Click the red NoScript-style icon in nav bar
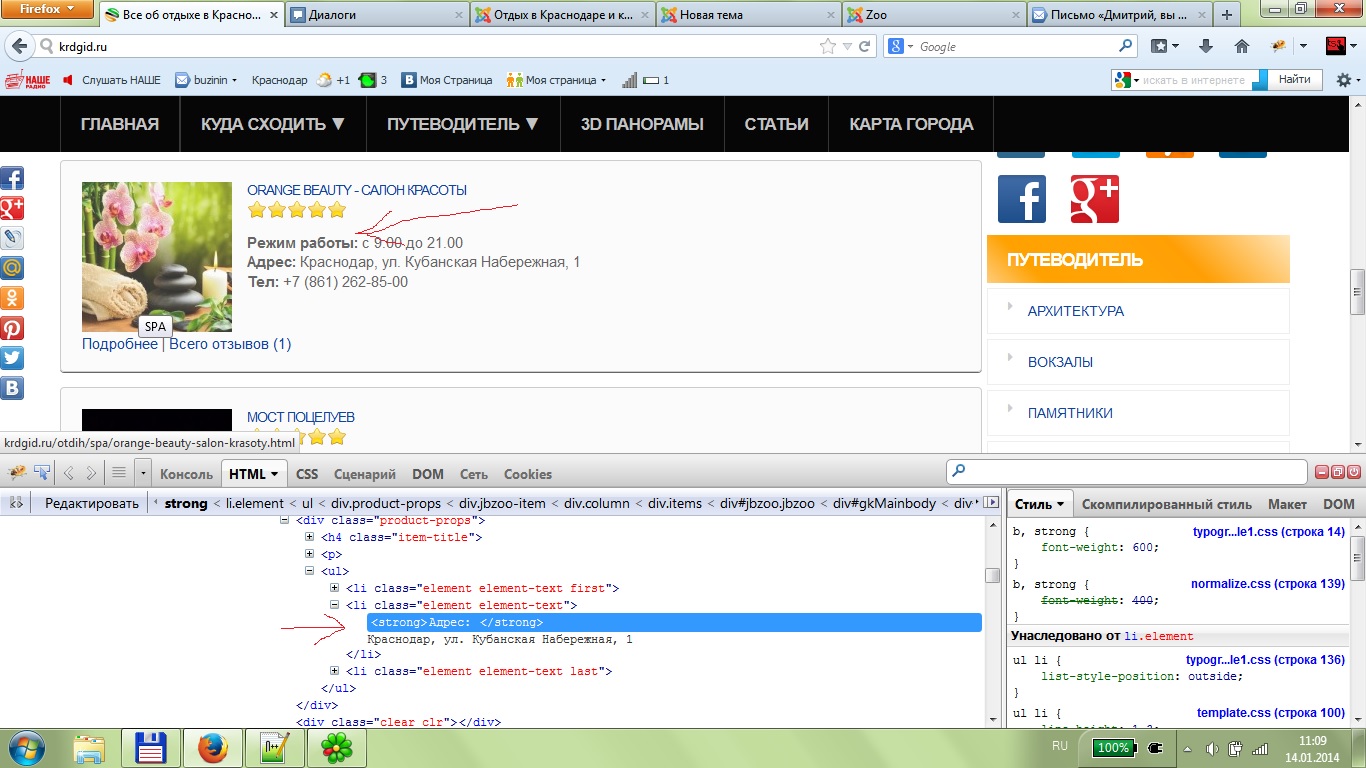Image resolution: width=1366 pixels, height=768 pixels. [1335, 46]
